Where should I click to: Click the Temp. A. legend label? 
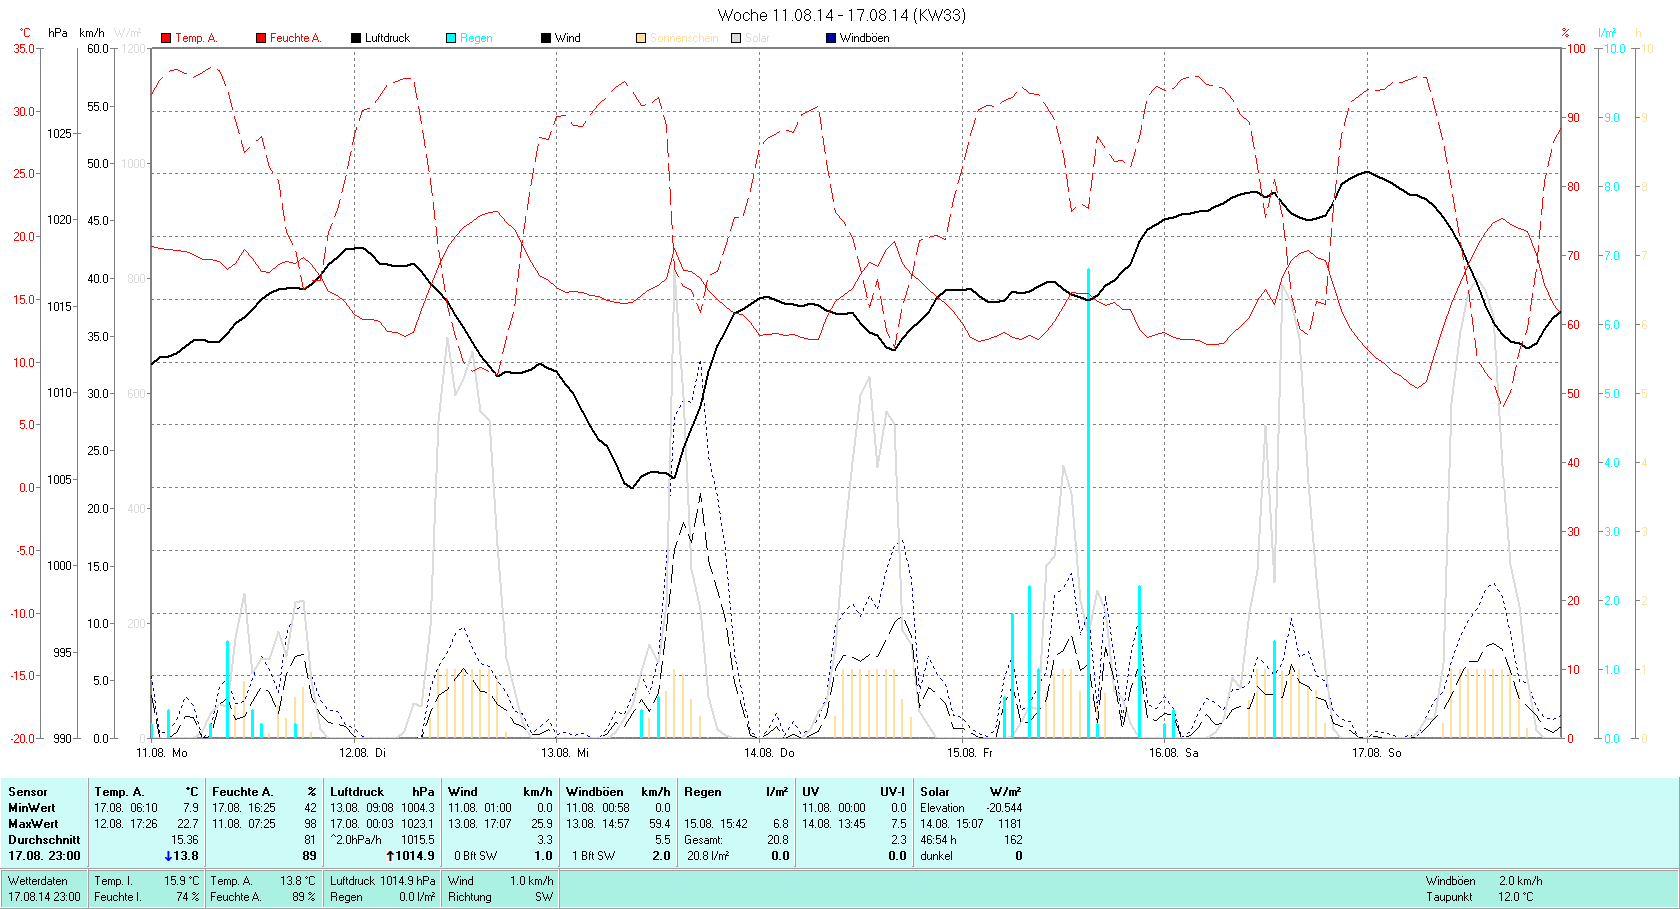196,38
